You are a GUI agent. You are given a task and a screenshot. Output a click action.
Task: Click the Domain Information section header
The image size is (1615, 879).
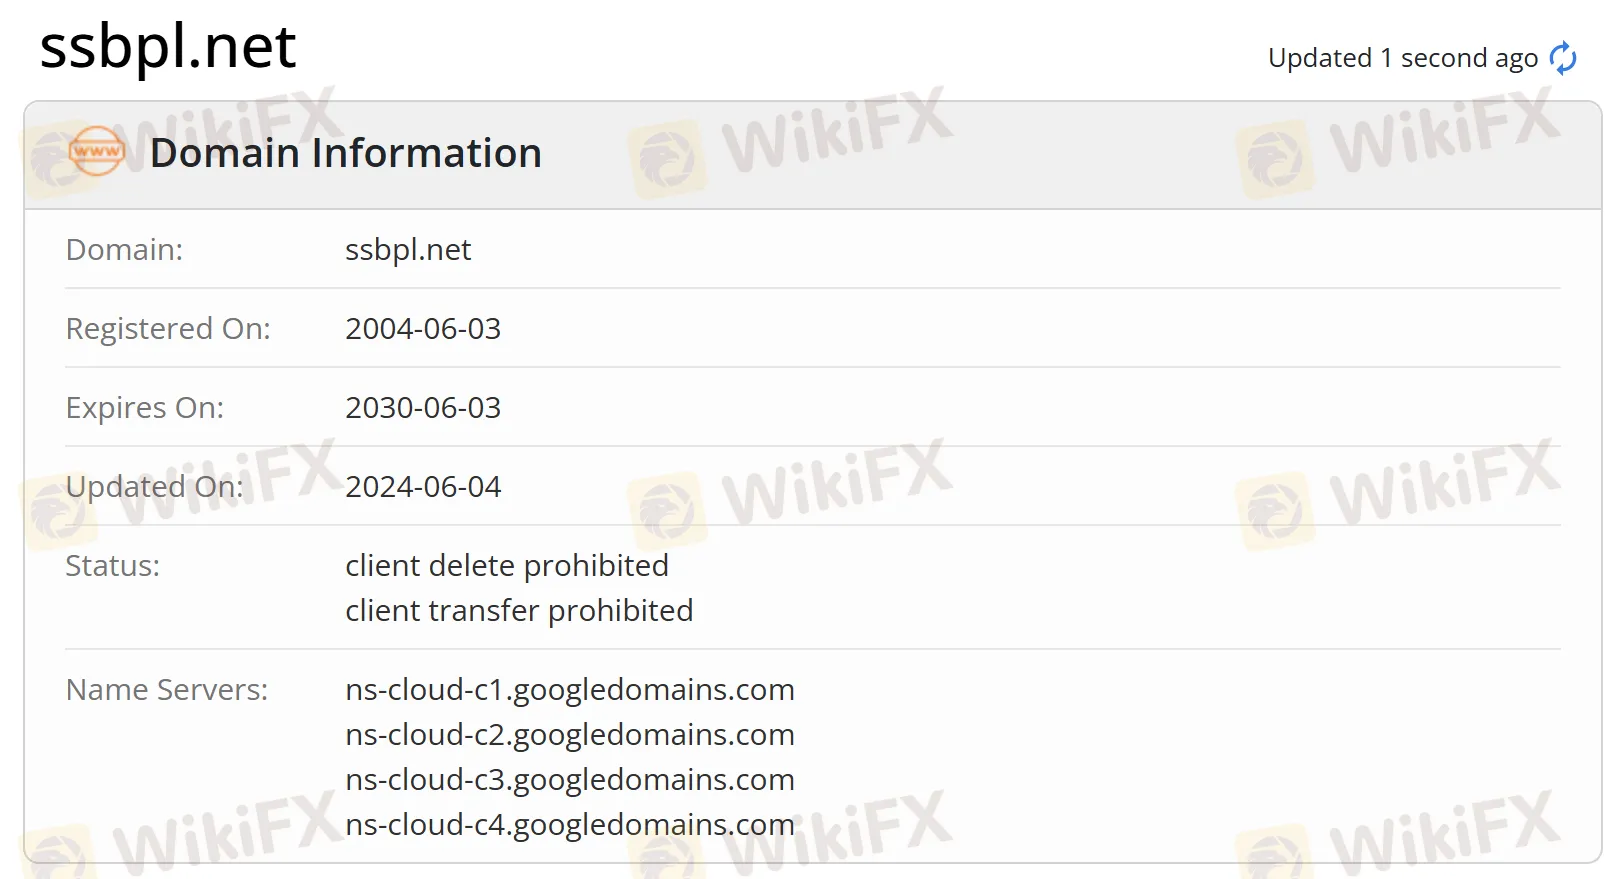[346, 152]
